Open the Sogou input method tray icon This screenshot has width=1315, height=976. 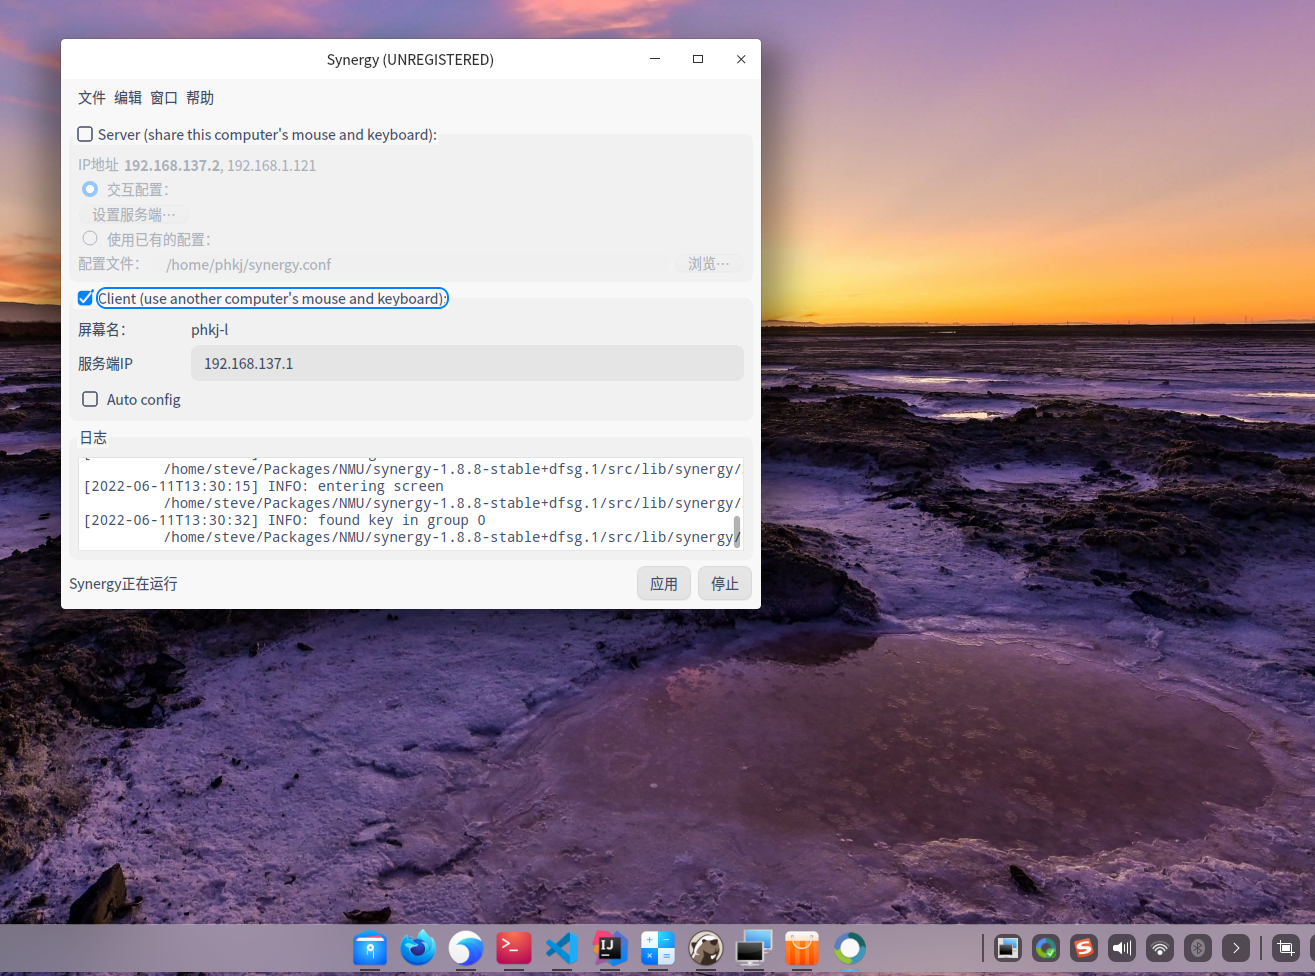pos(1084,948)
